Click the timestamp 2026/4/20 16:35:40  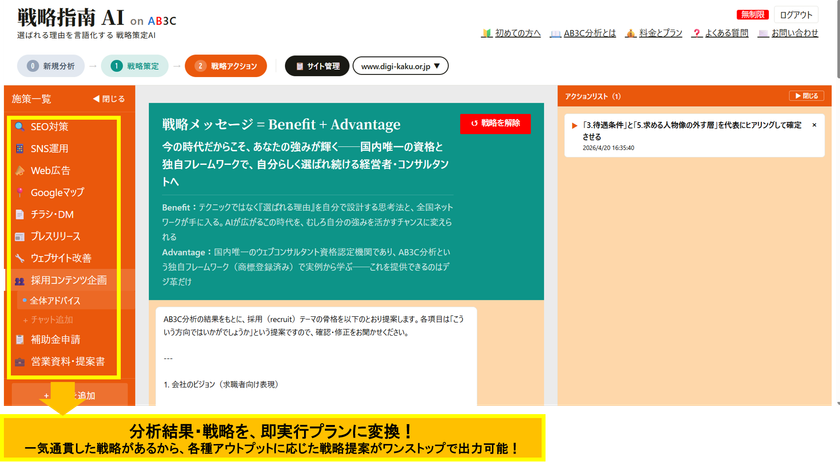pos(608,148)
